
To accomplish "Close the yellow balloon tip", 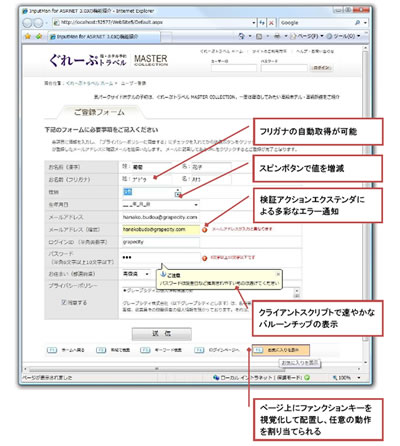I will click(278, 274).
